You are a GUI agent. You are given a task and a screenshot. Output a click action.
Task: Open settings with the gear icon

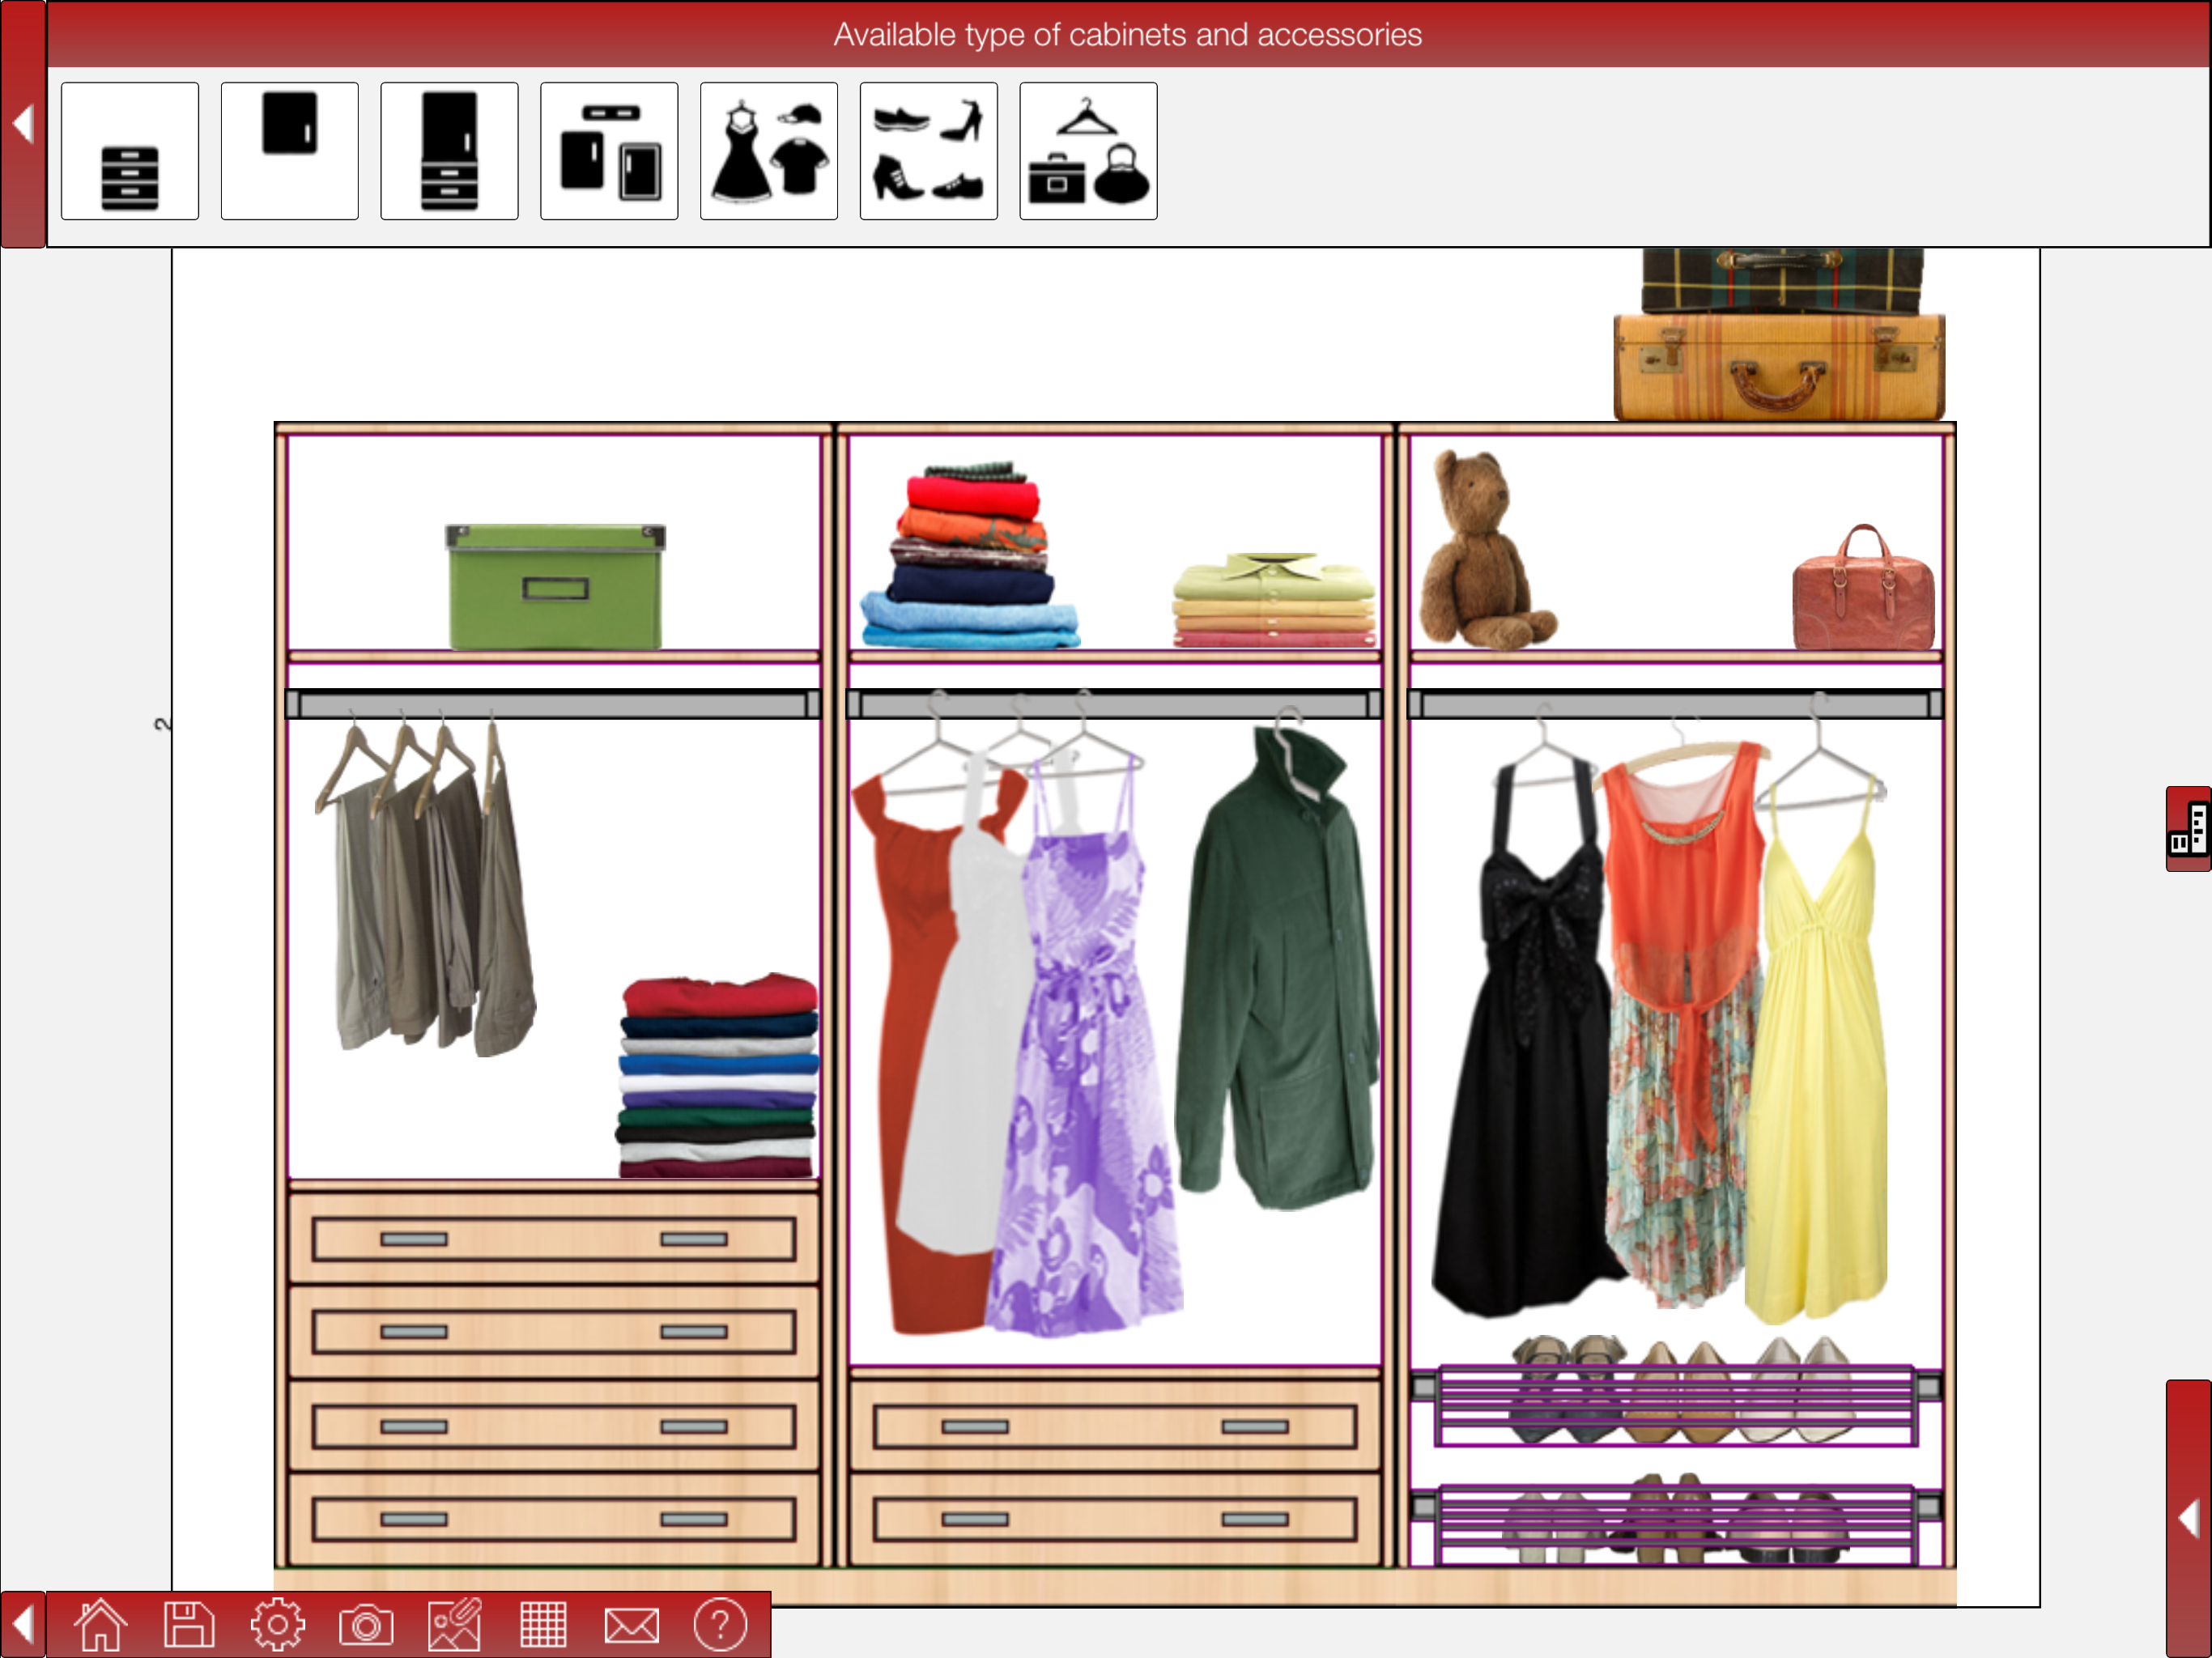click(x=277, y=1625)
